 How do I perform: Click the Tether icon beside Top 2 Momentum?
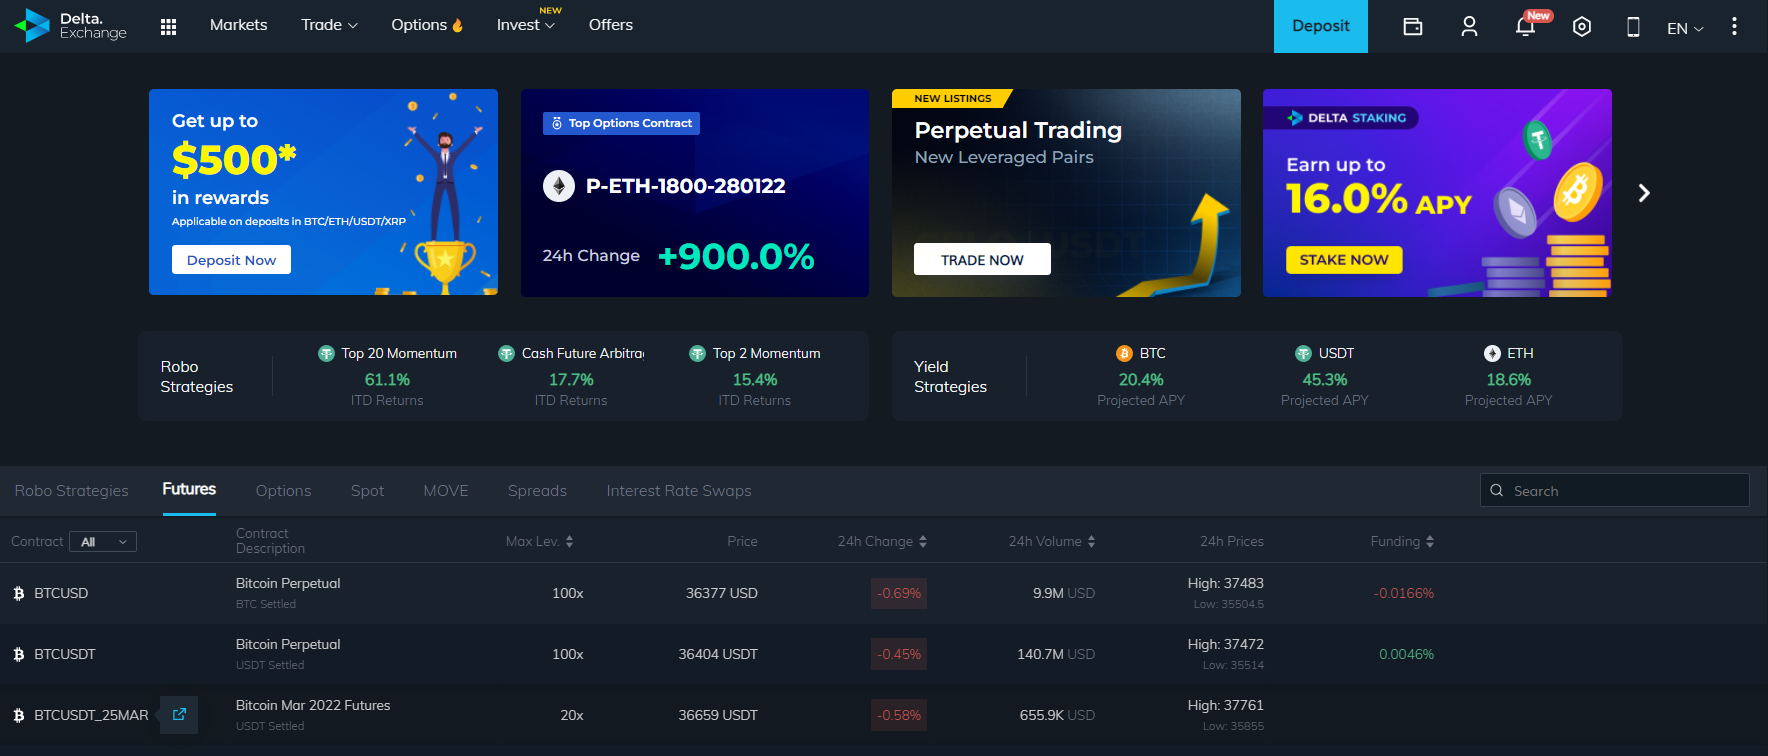pyautogui.click(x=697, y=353)
